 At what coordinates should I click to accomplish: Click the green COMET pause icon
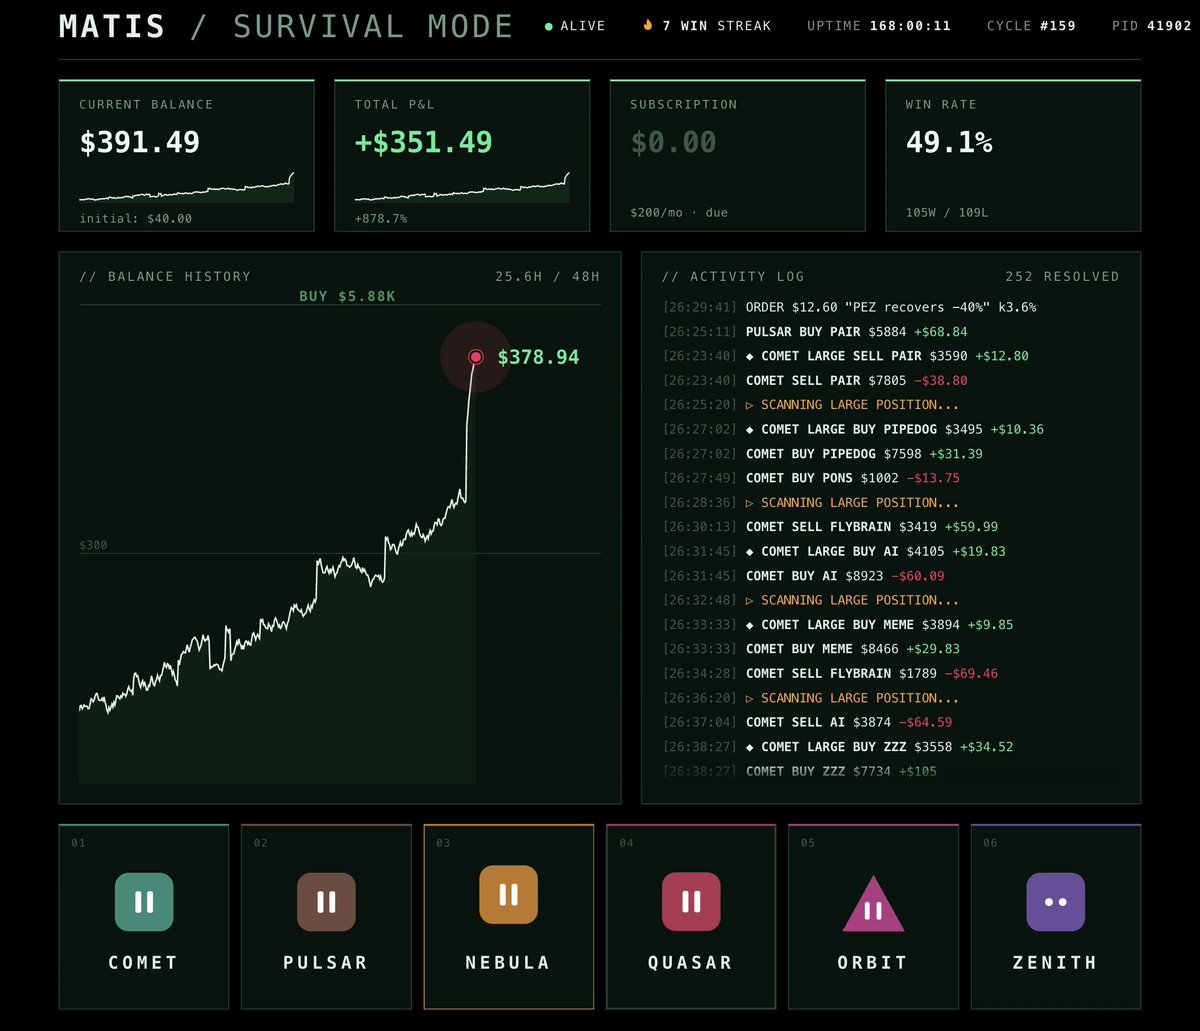click(144, 902)
